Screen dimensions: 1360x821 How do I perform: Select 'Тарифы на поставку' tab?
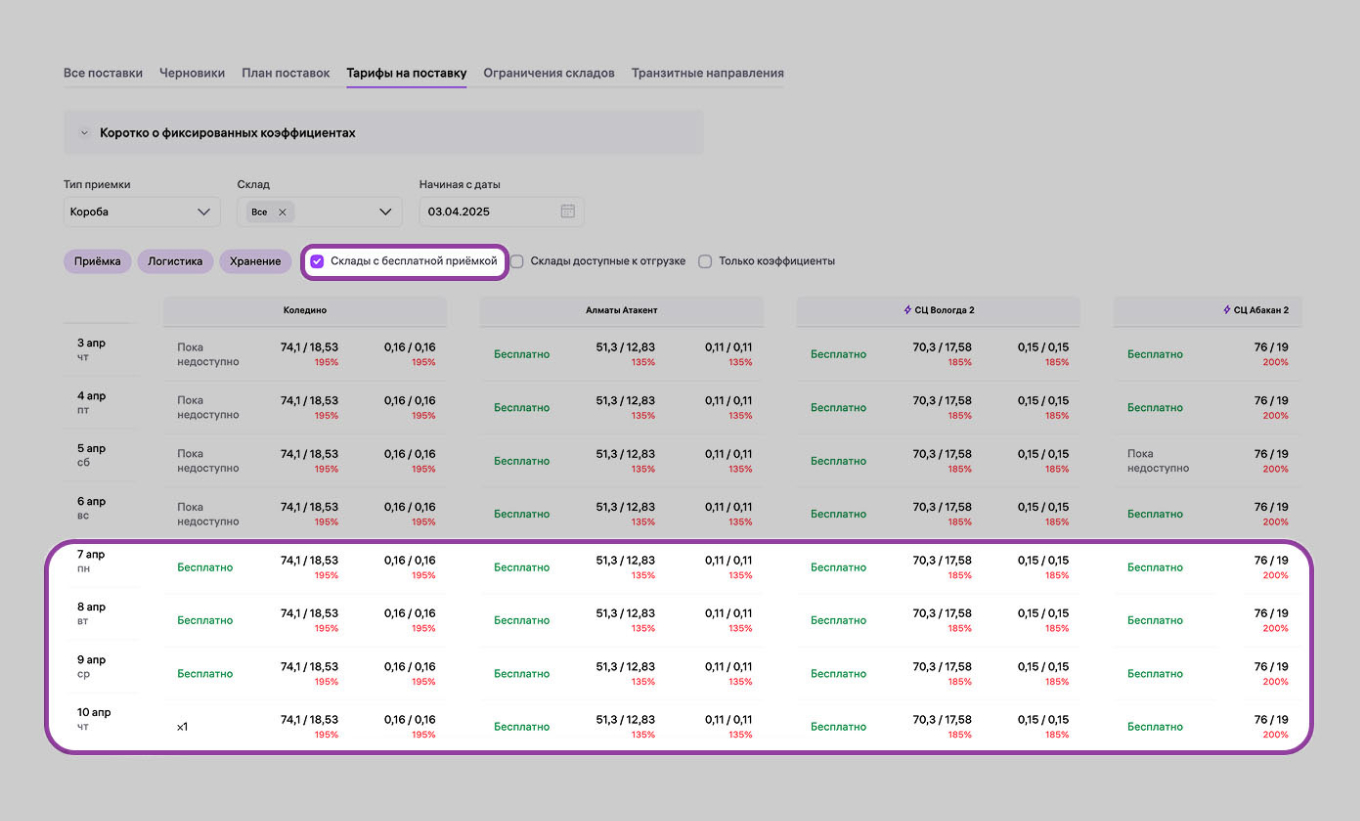[407, 73]
